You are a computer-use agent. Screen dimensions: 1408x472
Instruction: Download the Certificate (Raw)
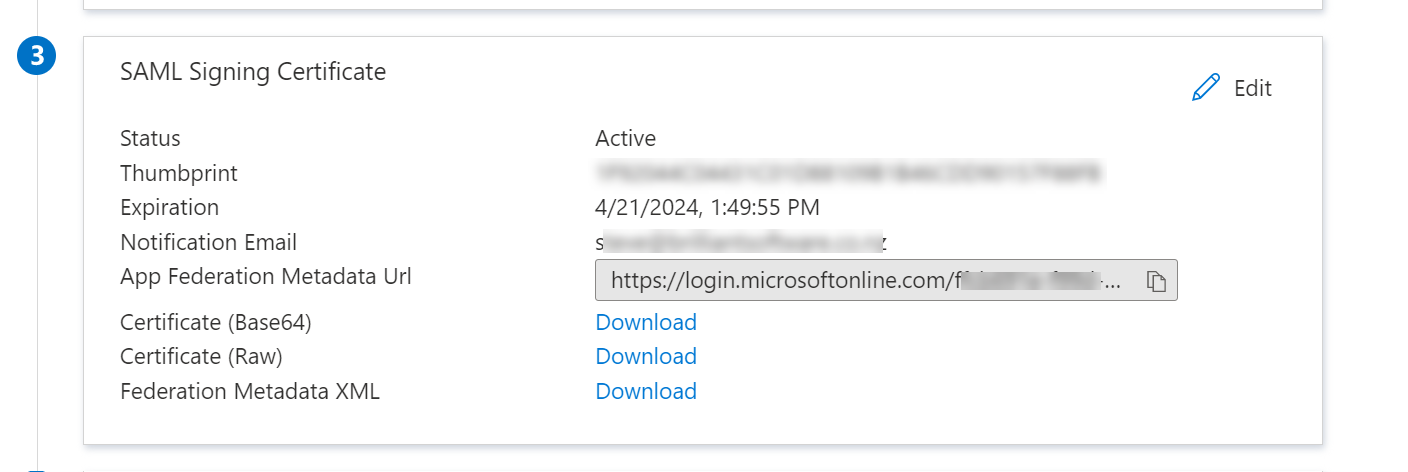tap(646, 356)
